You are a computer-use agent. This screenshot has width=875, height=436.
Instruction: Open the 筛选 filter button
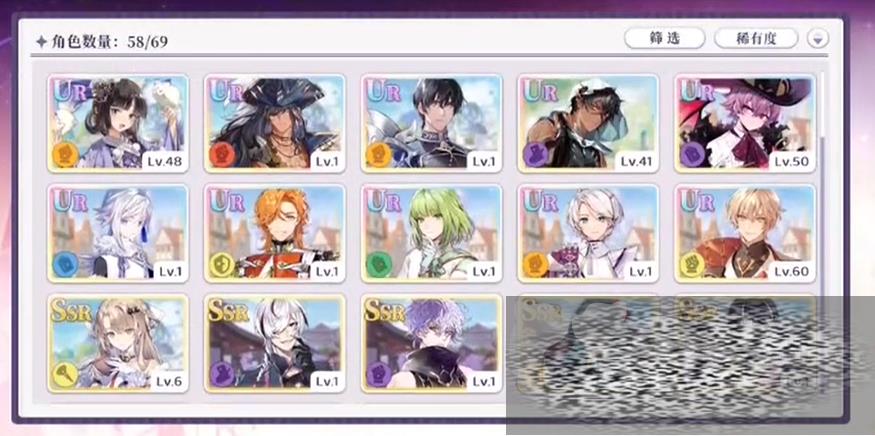coord(664,39)
